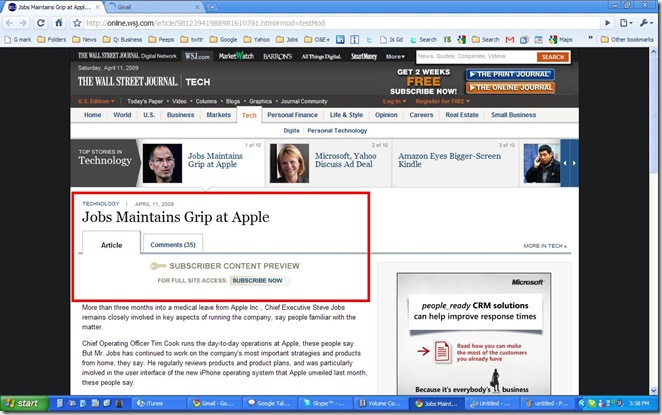The width and height of the screenshot is (662, 415).
Task: Open Volume Control from the taskbar
Action: click(x=382, y=404)
